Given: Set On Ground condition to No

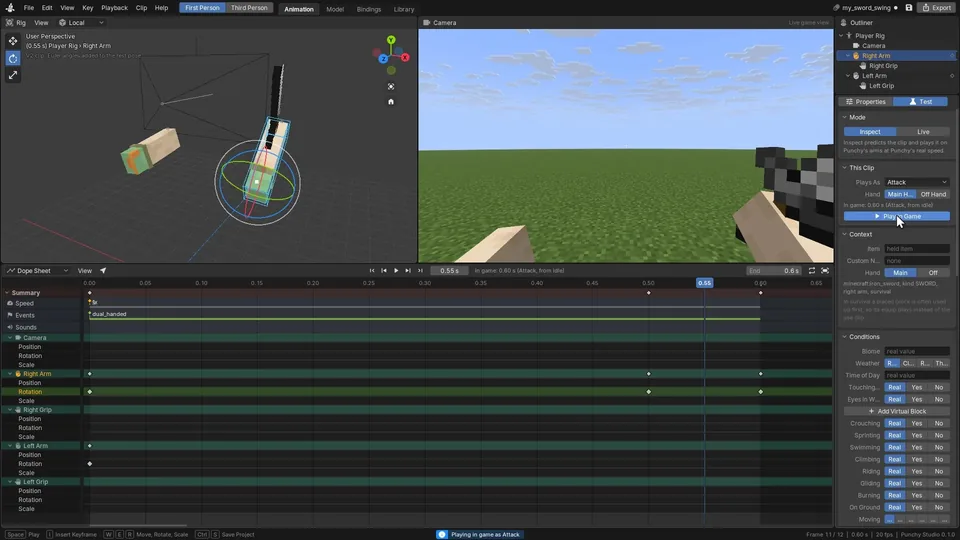Looking at the screenshot, I should tap(939, 507).
